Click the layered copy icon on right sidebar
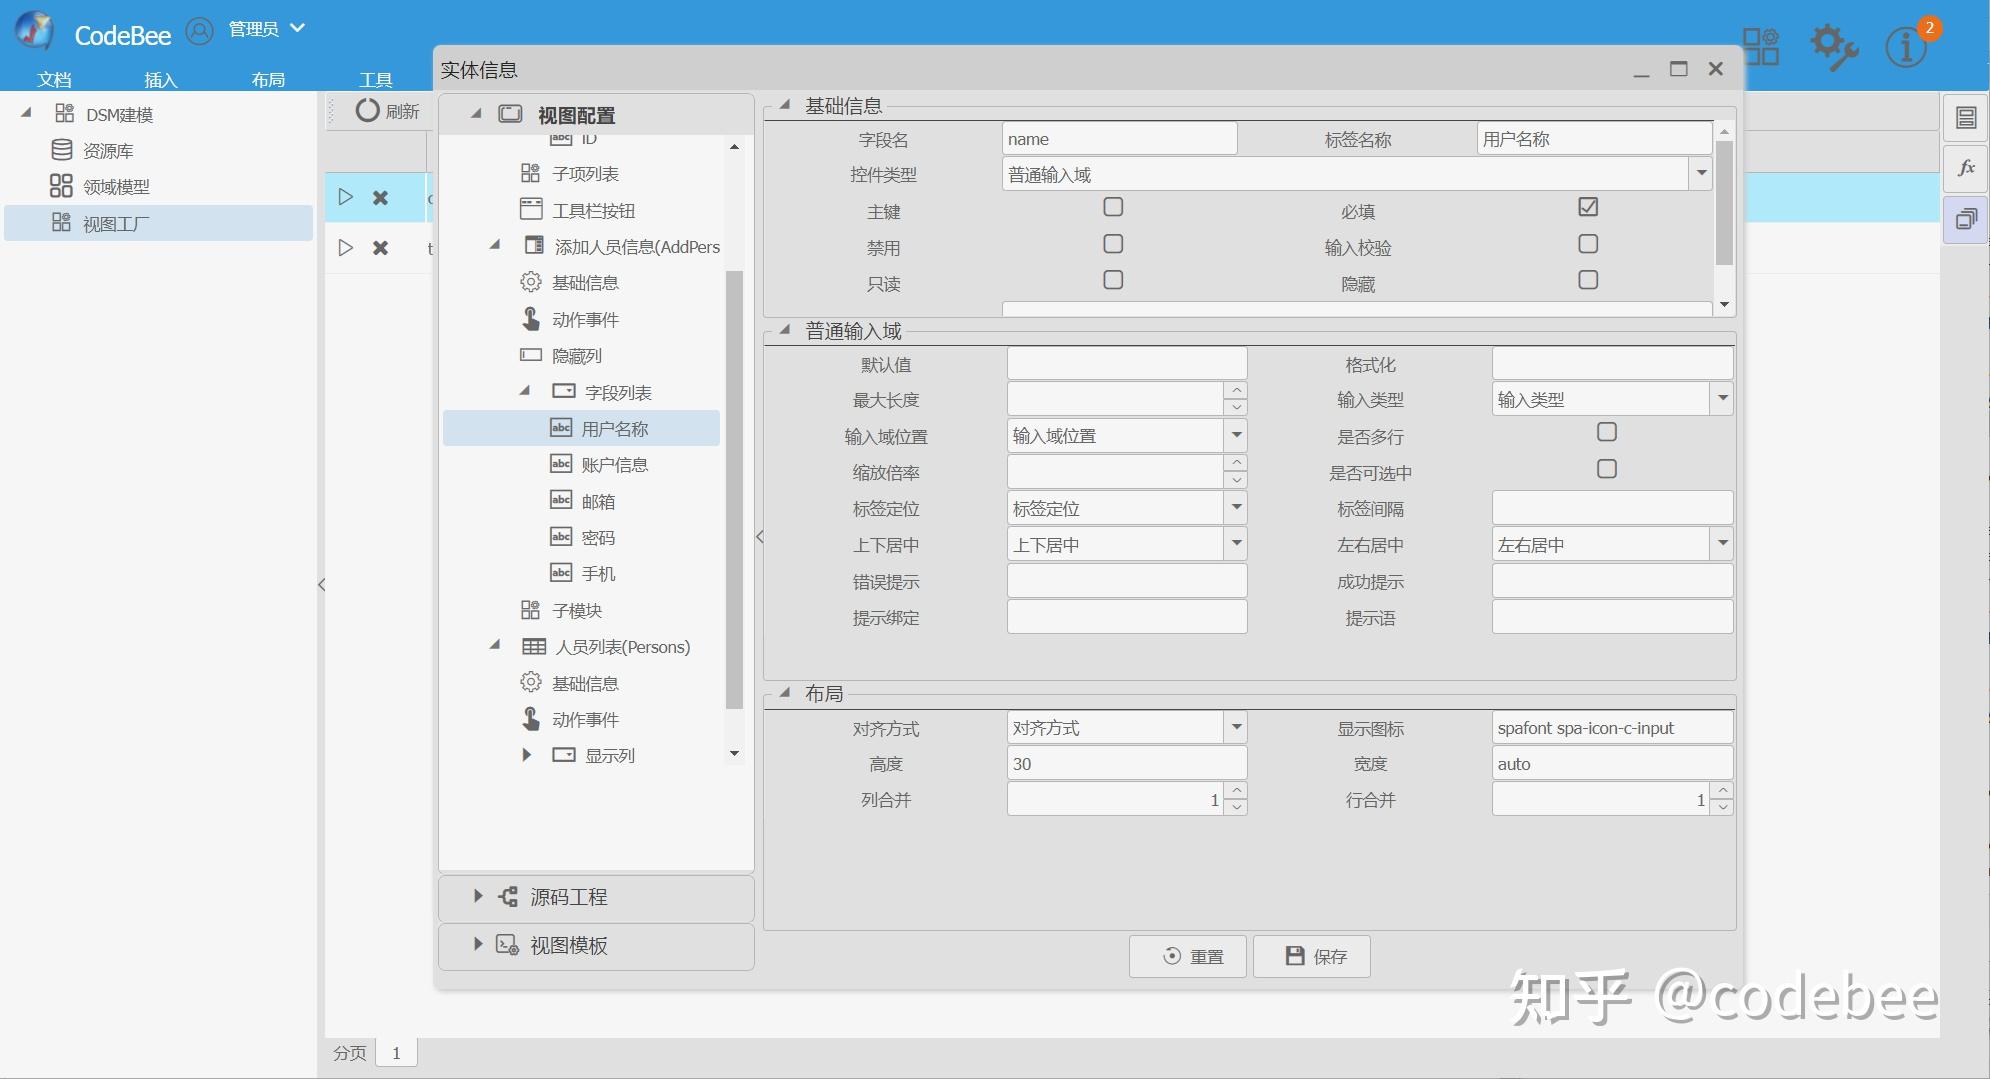 1967,219
